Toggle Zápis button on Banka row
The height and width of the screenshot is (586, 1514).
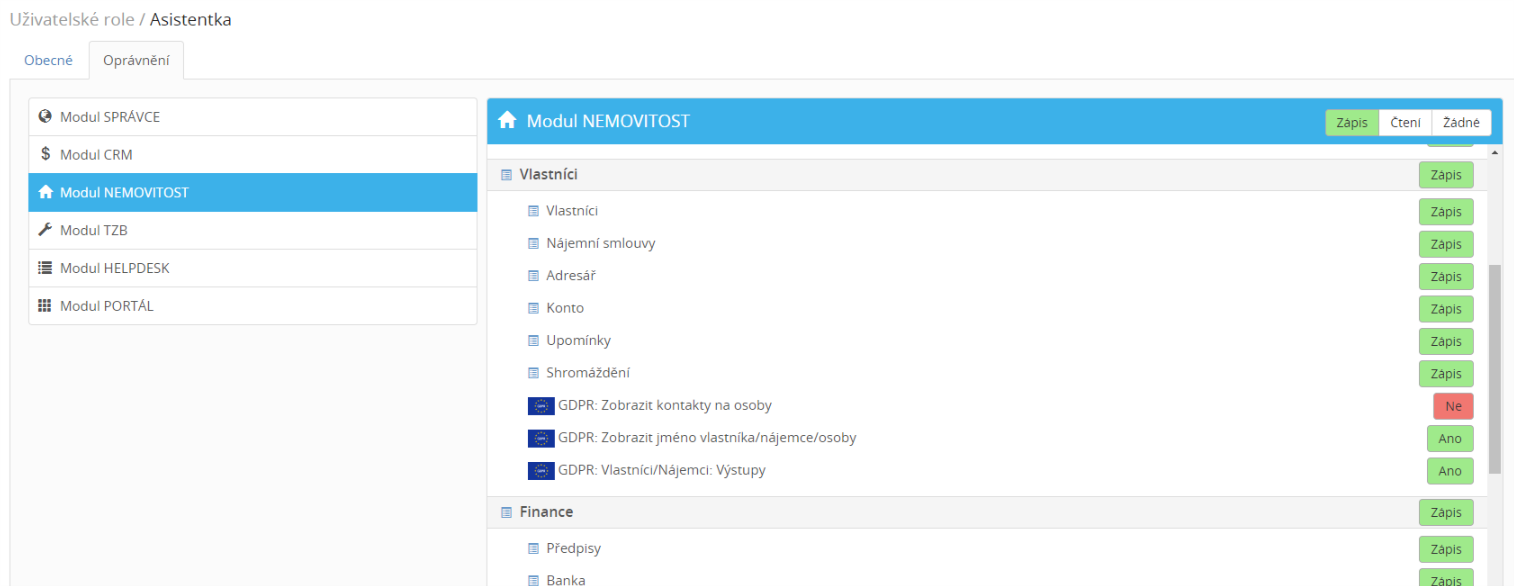1446,578
